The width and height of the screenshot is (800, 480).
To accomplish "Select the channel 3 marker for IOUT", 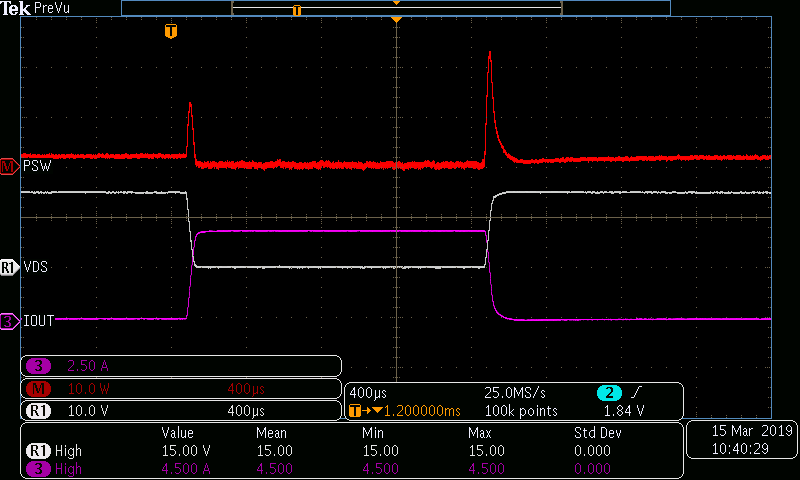I will [9, 321].
